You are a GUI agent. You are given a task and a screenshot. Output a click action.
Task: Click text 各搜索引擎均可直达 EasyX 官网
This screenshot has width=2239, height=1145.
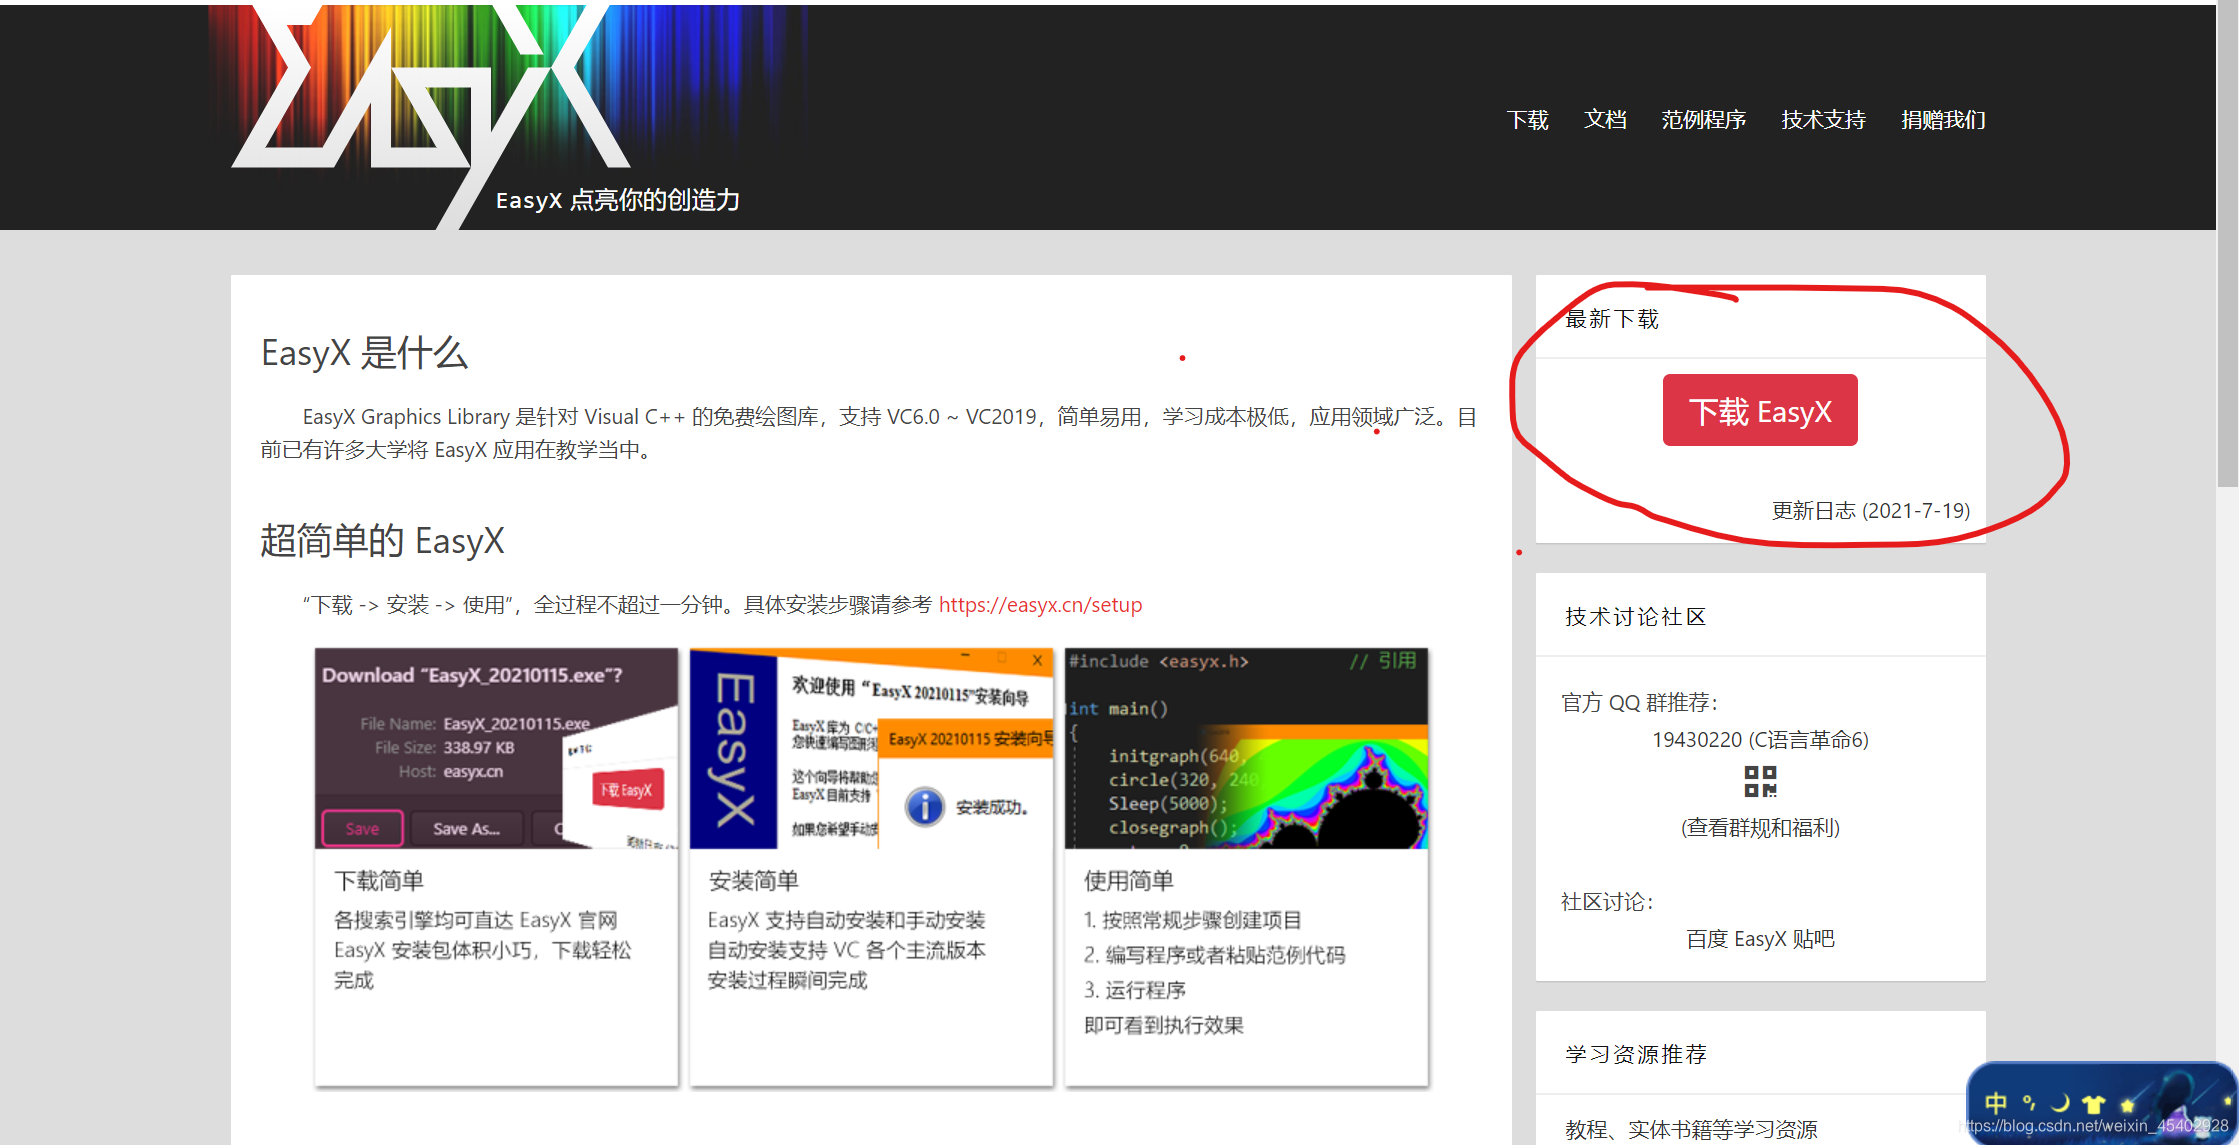[476, 920]
